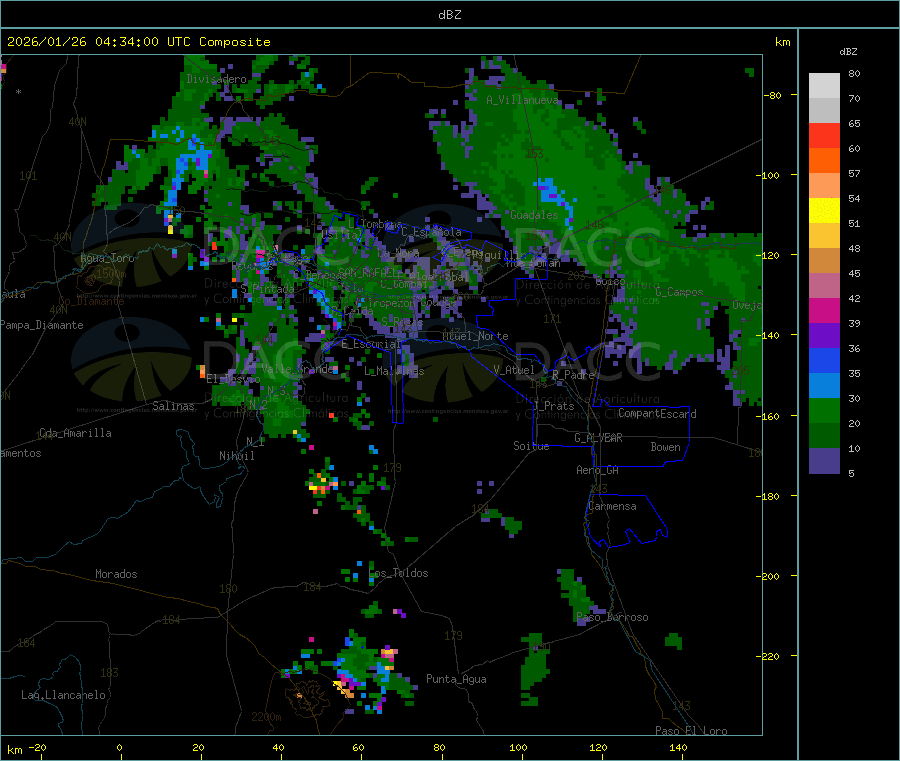900x761 pixels.
Task: Click the Paso_Barroso label
Action: pos(612,618)
